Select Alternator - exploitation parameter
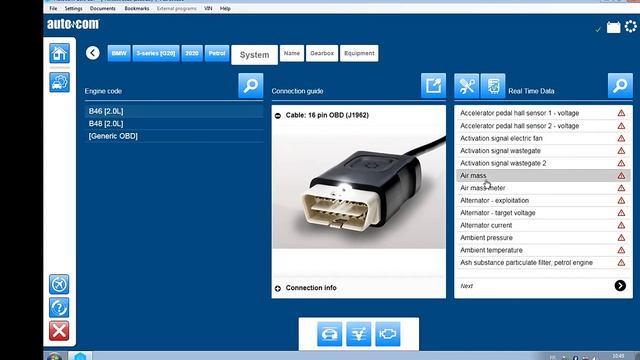Screen dimensions: 640x360 [x=543, y=200]
